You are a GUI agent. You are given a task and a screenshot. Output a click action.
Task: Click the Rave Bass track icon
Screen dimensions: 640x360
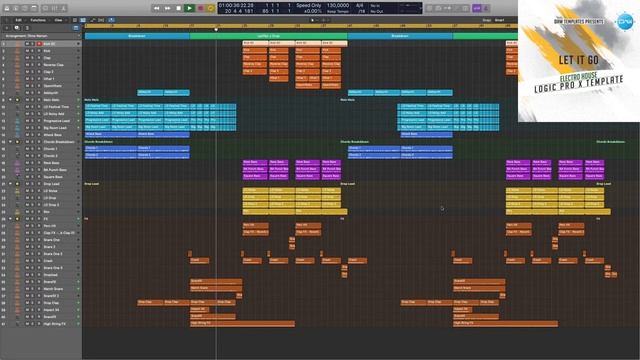(x=17, y=163)
